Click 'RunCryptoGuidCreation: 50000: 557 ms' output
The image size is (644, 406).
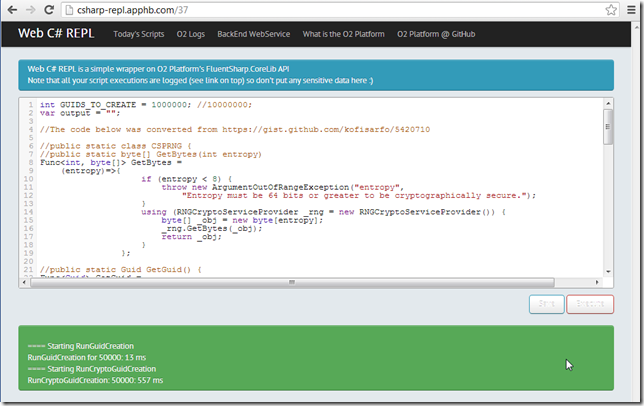coord(95,381)
